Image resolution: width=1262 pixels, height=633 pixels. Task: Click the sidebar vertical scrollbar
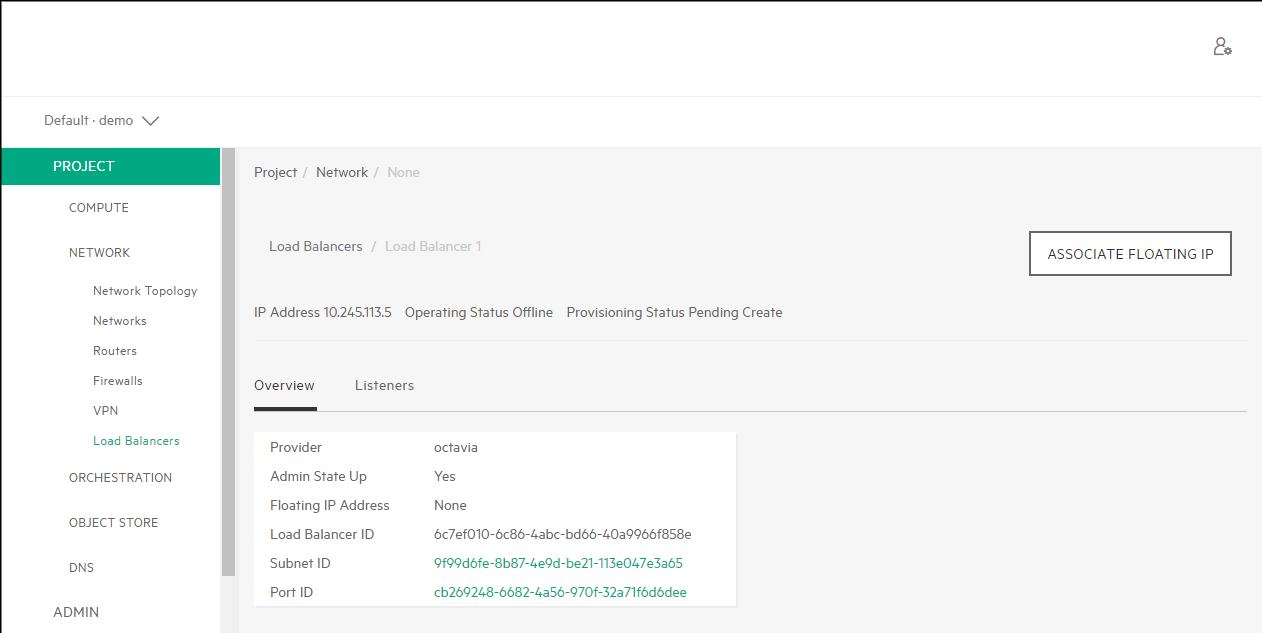click(228, 360)
